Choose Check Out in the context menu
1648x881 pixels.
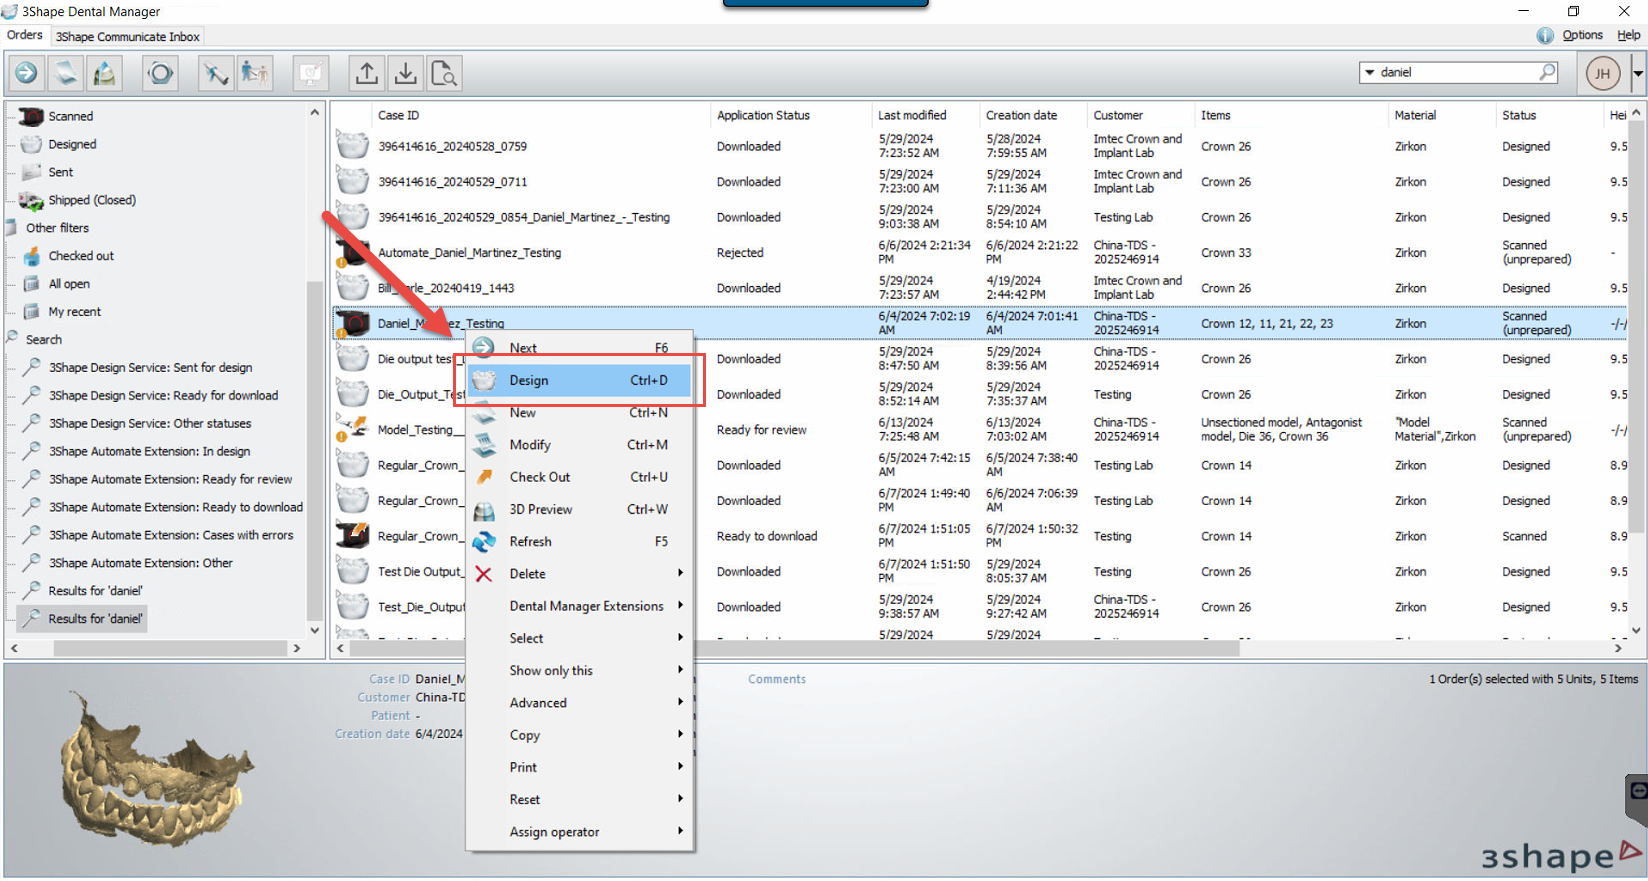(580, 477)
